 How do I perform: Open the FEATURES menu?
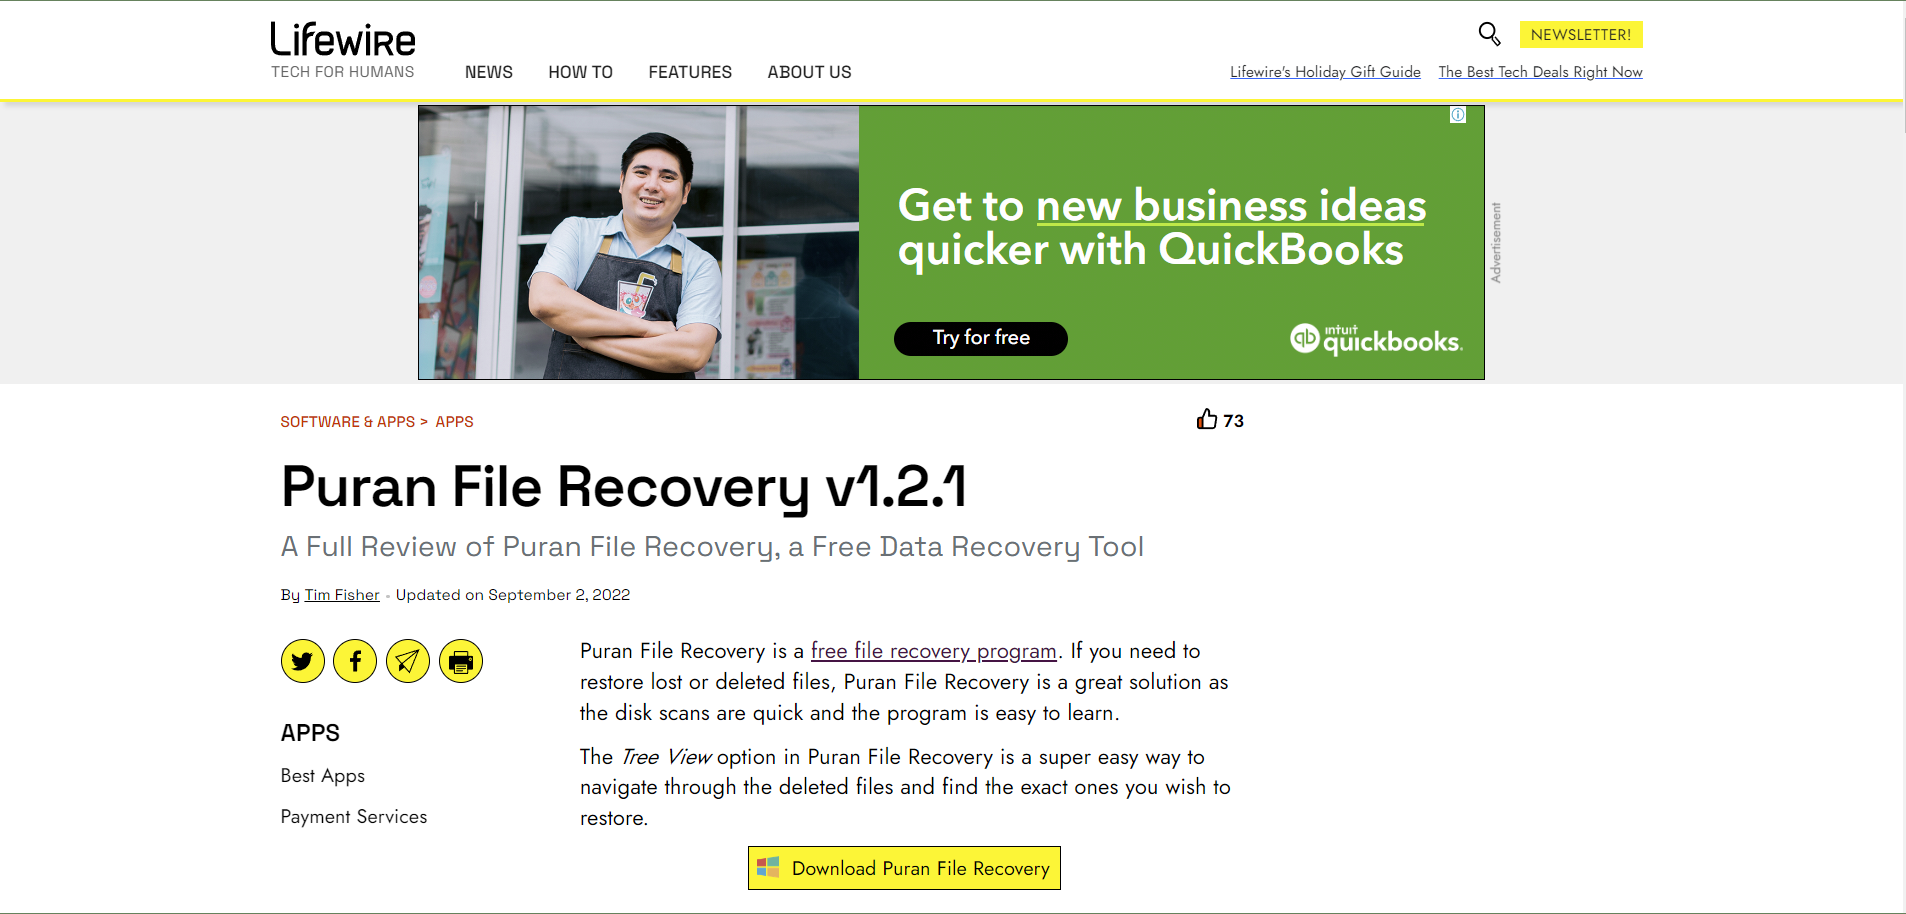point(690,72)
